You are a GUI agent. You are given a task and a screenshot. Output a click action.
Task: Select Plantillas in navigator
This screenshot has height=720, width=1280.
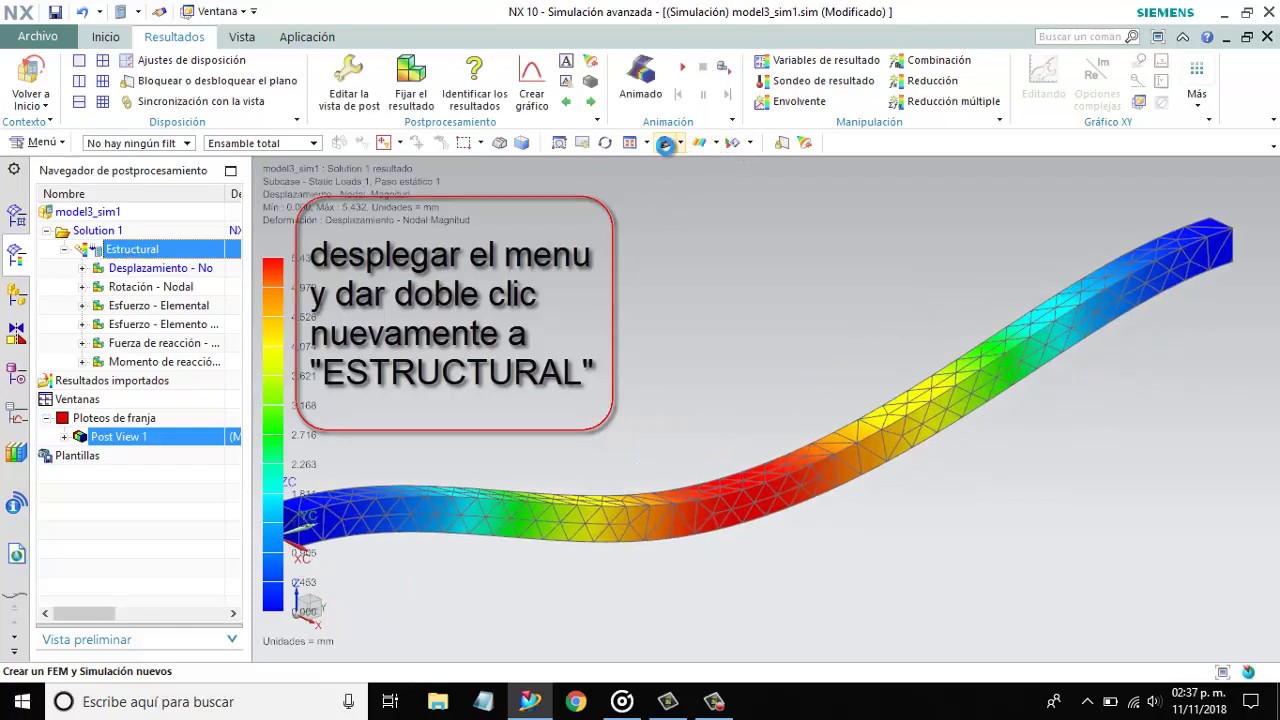click(77, 456)
